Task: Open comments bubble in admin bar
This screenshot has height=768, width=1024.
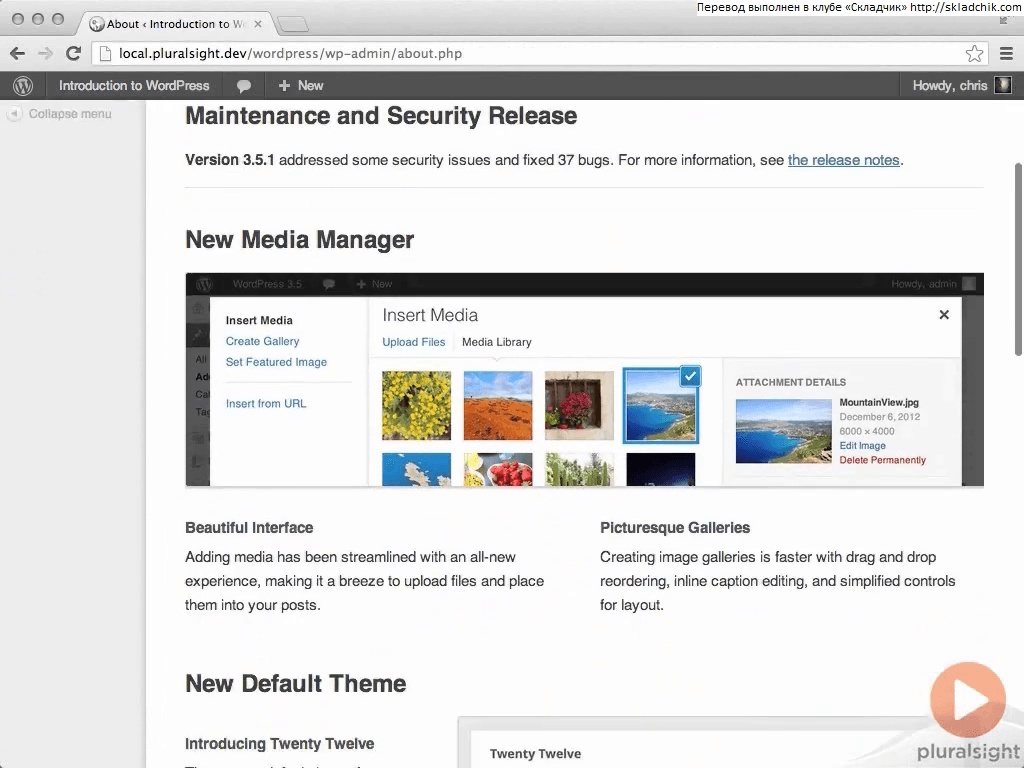Action: [x=244, y=86]
